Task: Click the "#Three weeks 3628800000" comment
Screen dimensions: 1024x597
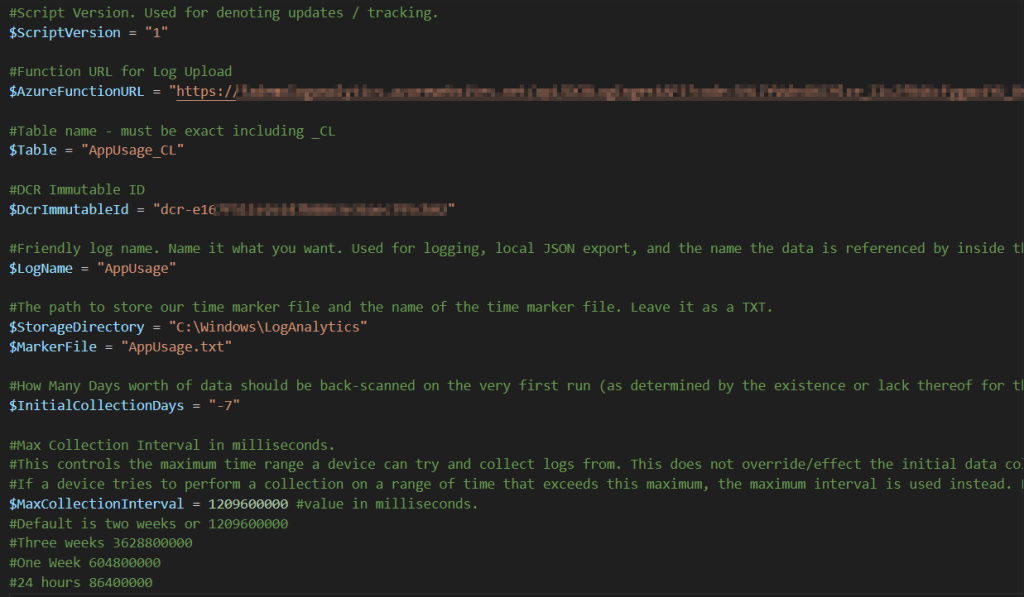Action: point(100,543)
